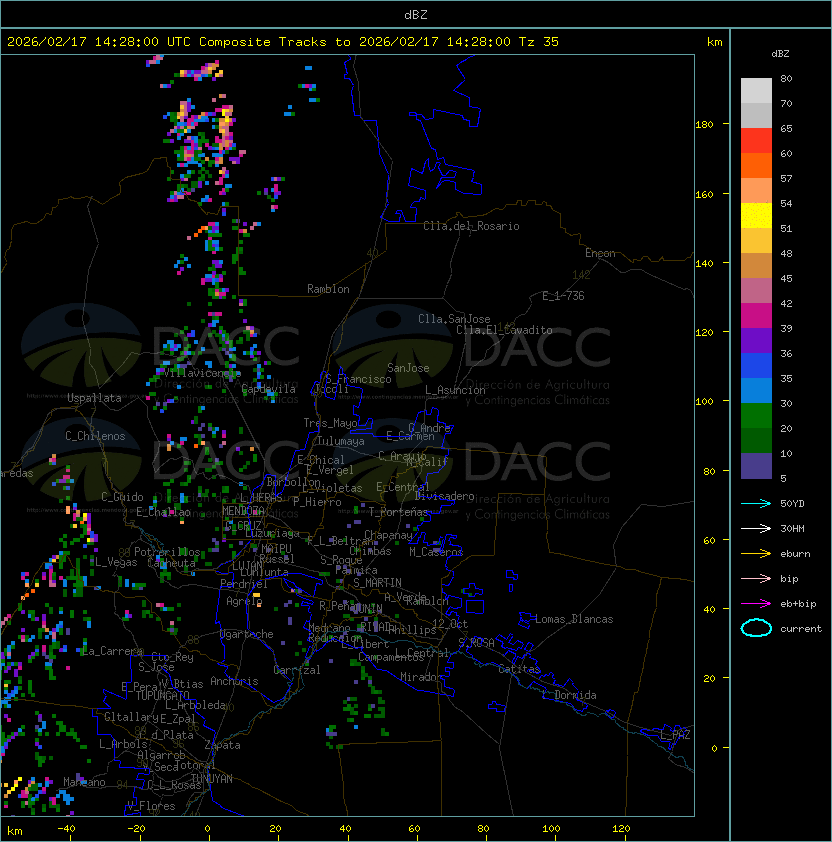832x842 pixels.
Task: Click the '180' tick on vertical axis
Action: click(704, 125)
